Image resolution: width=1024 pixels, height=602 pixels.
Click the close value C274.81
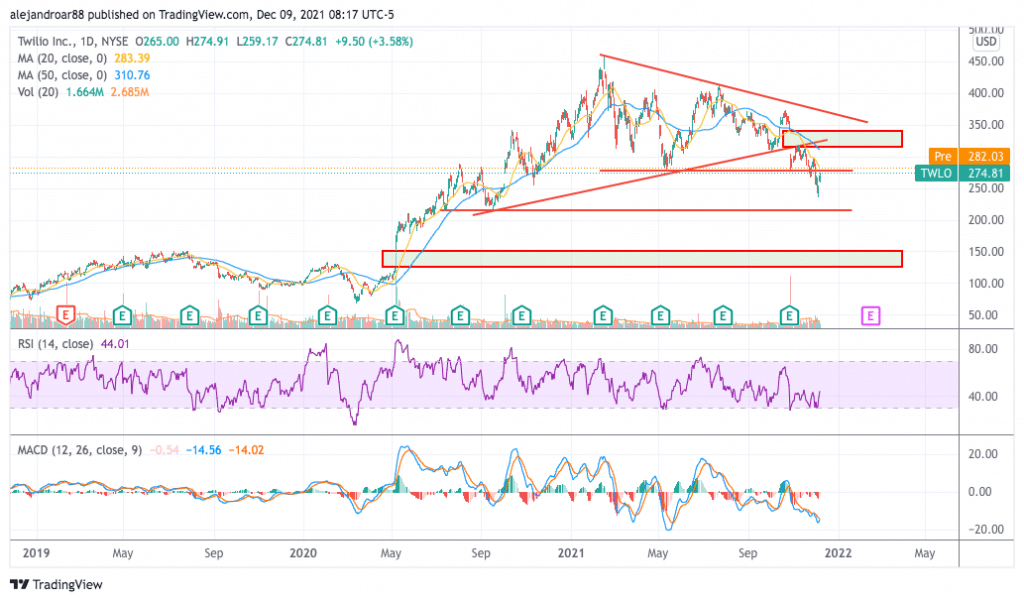306,41
